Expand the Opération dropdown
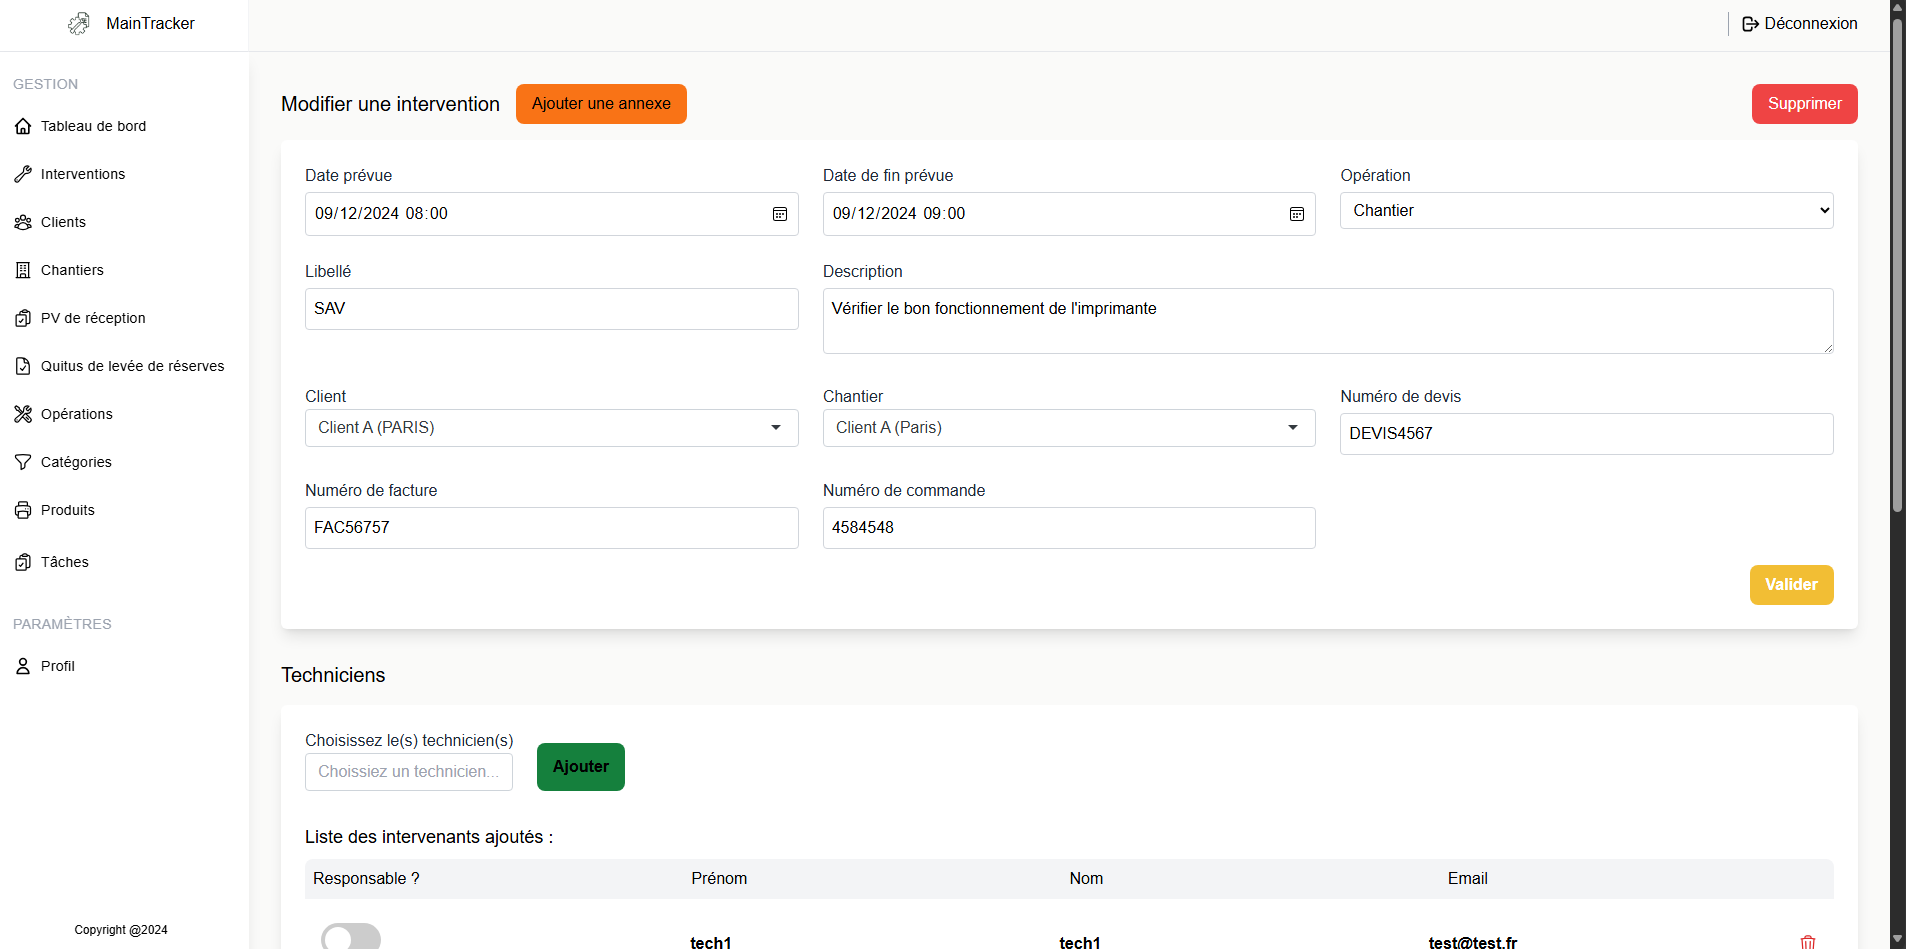Viewport: 1906px width, 949px height. click(x=1586, y=211)
